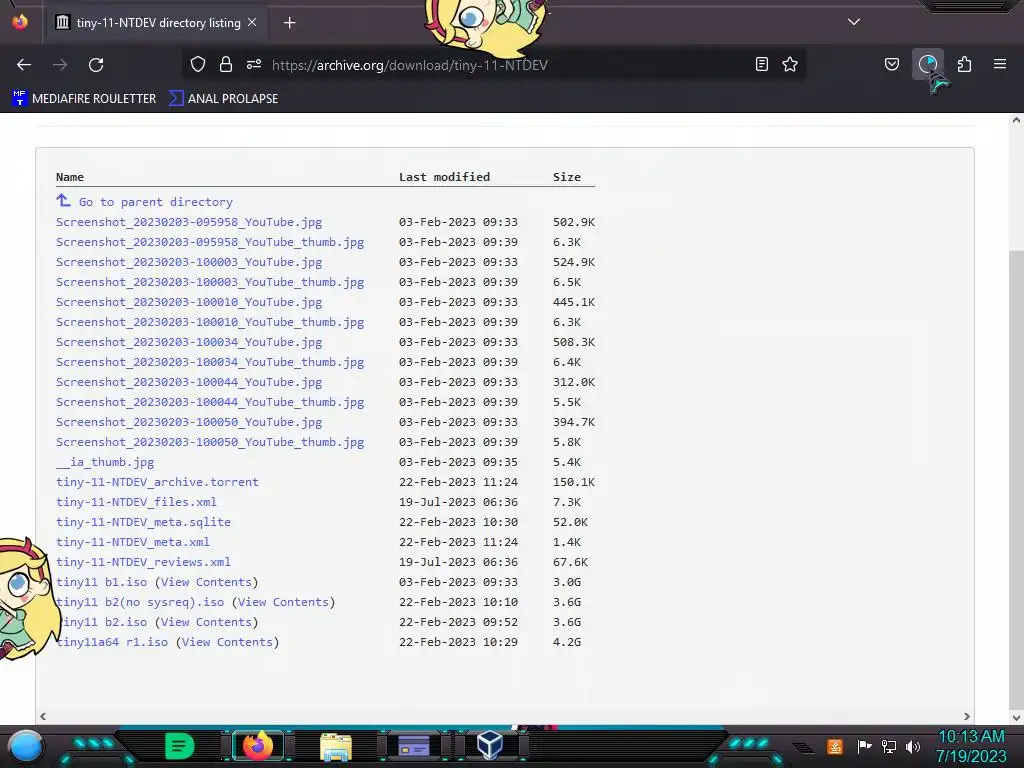Open Screenshot_20230203-100010_YouTube.jpg
Viewport: 1024px width, 768px height.
[x=189, y=302]
